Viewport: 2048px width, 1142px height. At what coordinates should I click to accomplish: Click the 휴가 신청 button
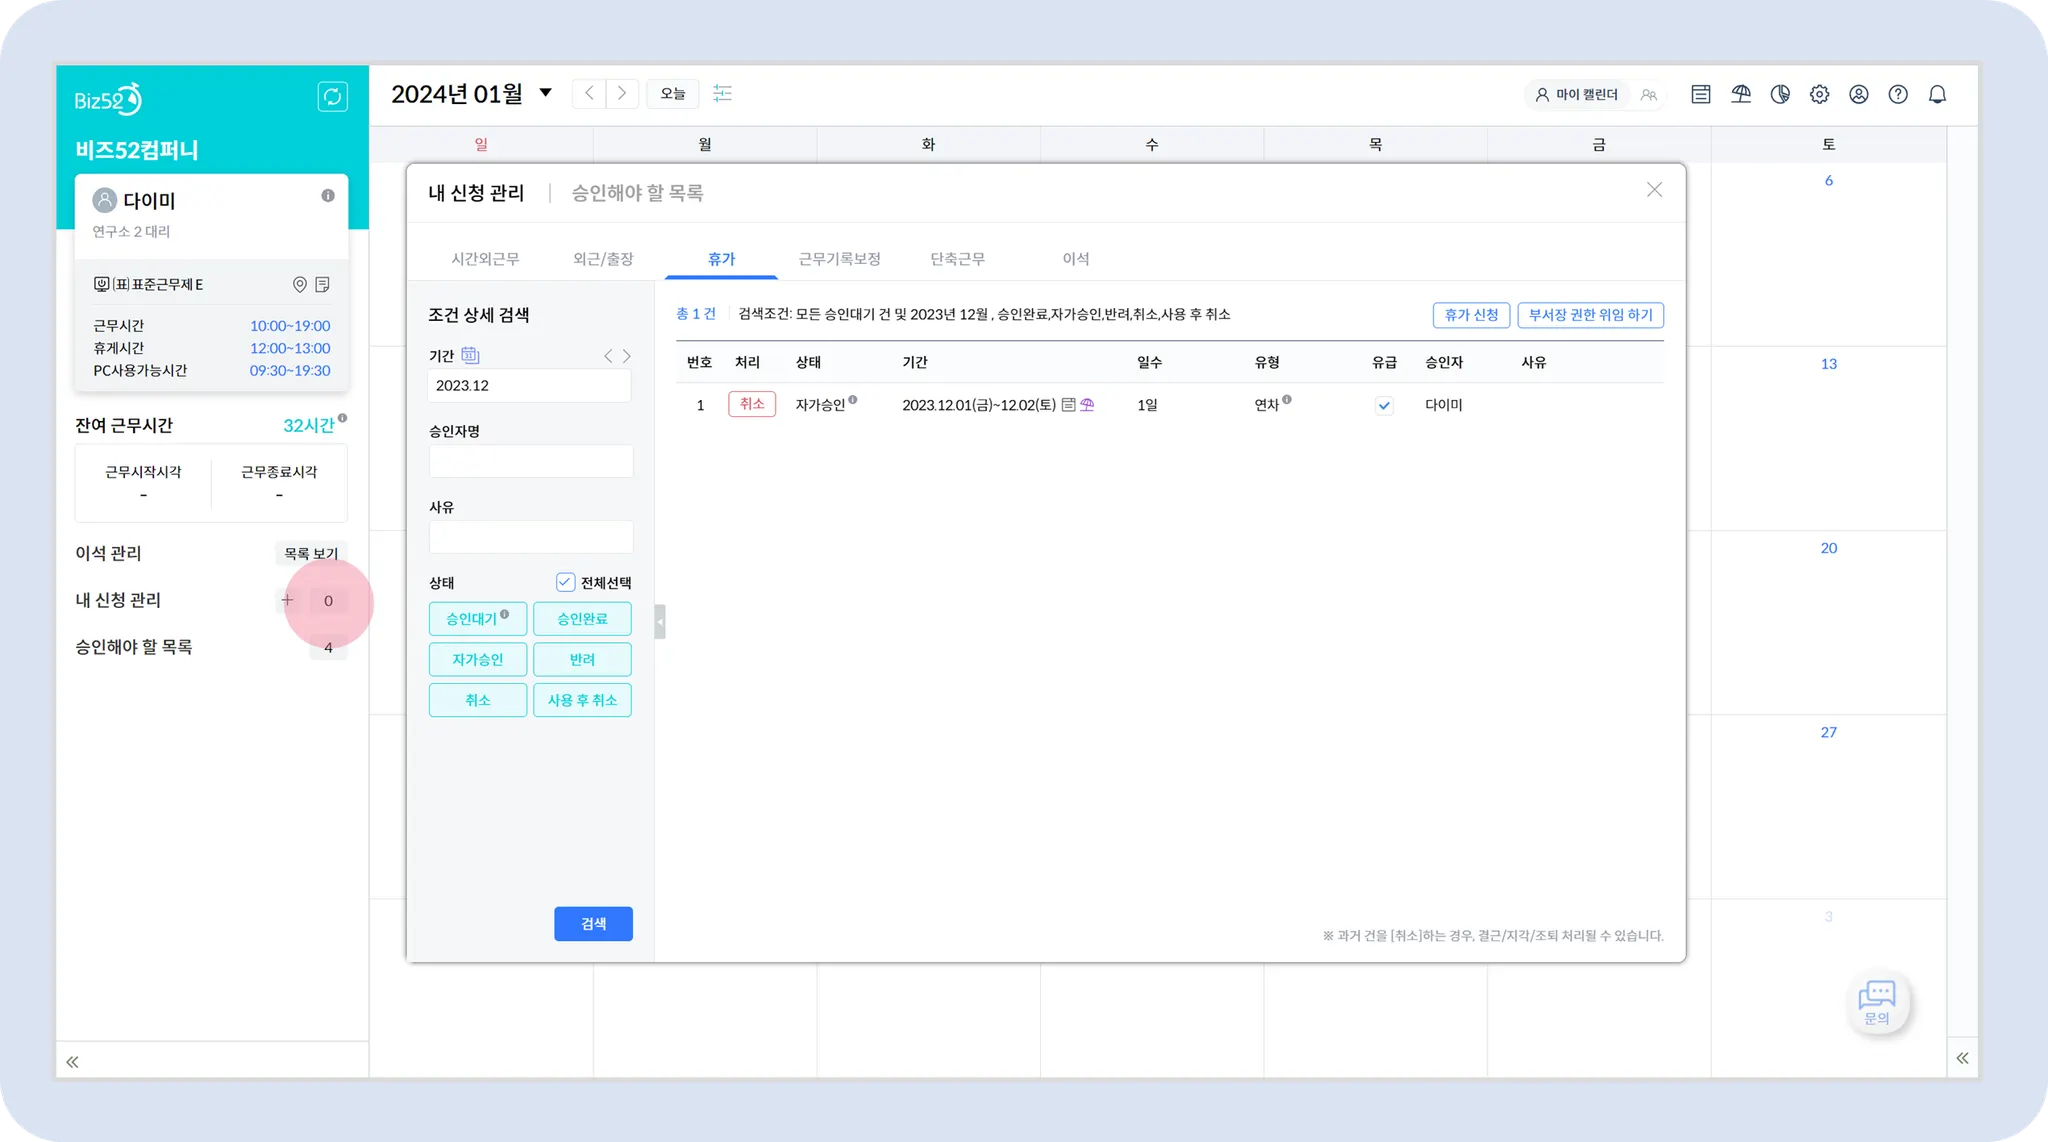pos(1471,315)
